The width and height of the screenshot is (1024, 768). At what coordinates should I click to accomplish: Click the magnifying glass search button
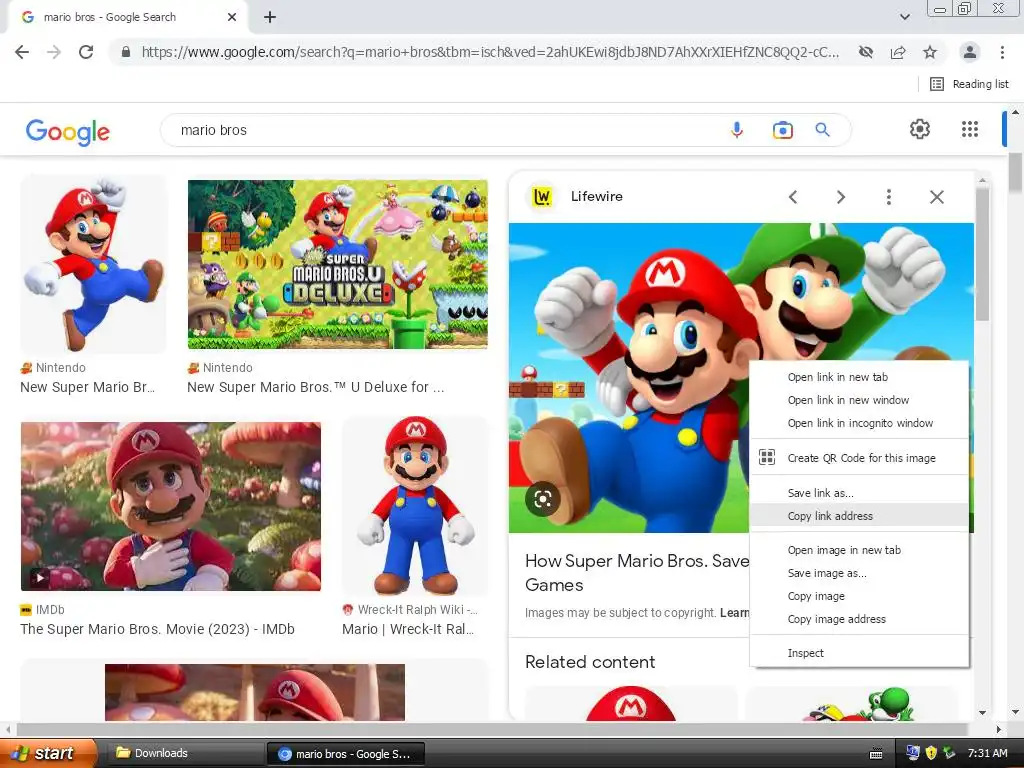click(x=823, y=130)
